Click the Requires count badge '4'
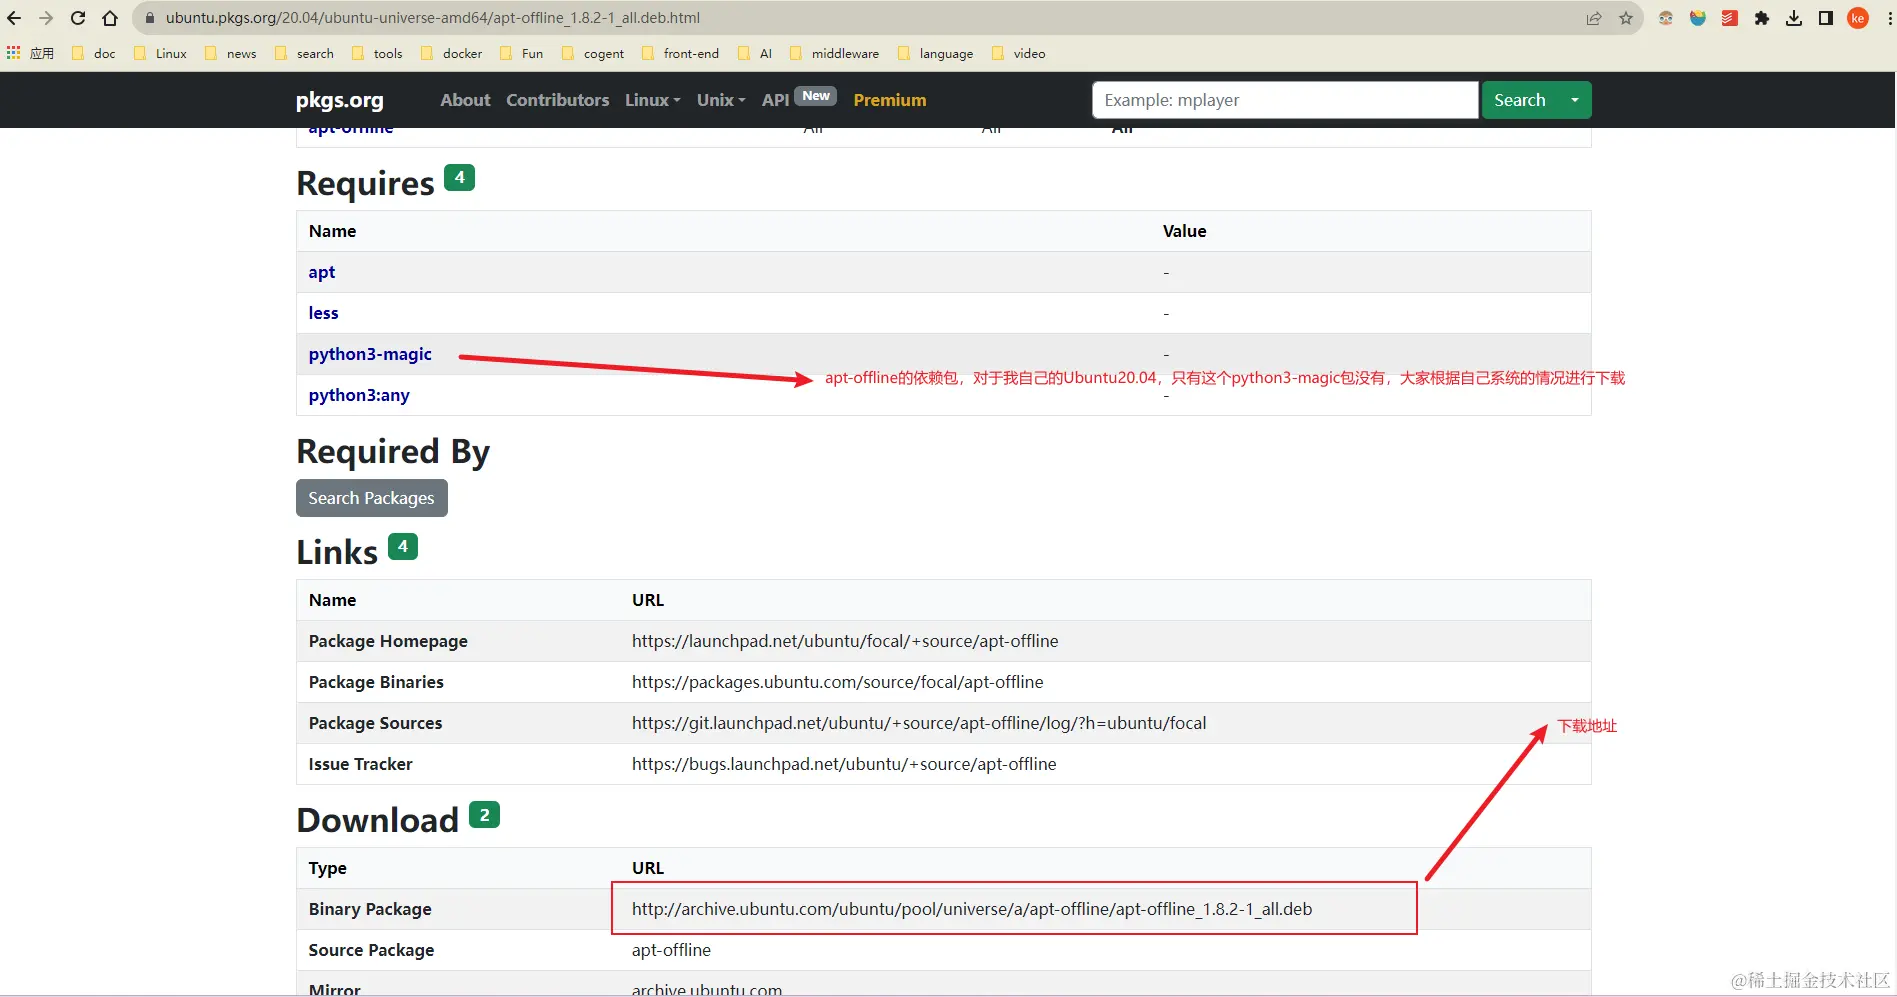 point(459,177)
